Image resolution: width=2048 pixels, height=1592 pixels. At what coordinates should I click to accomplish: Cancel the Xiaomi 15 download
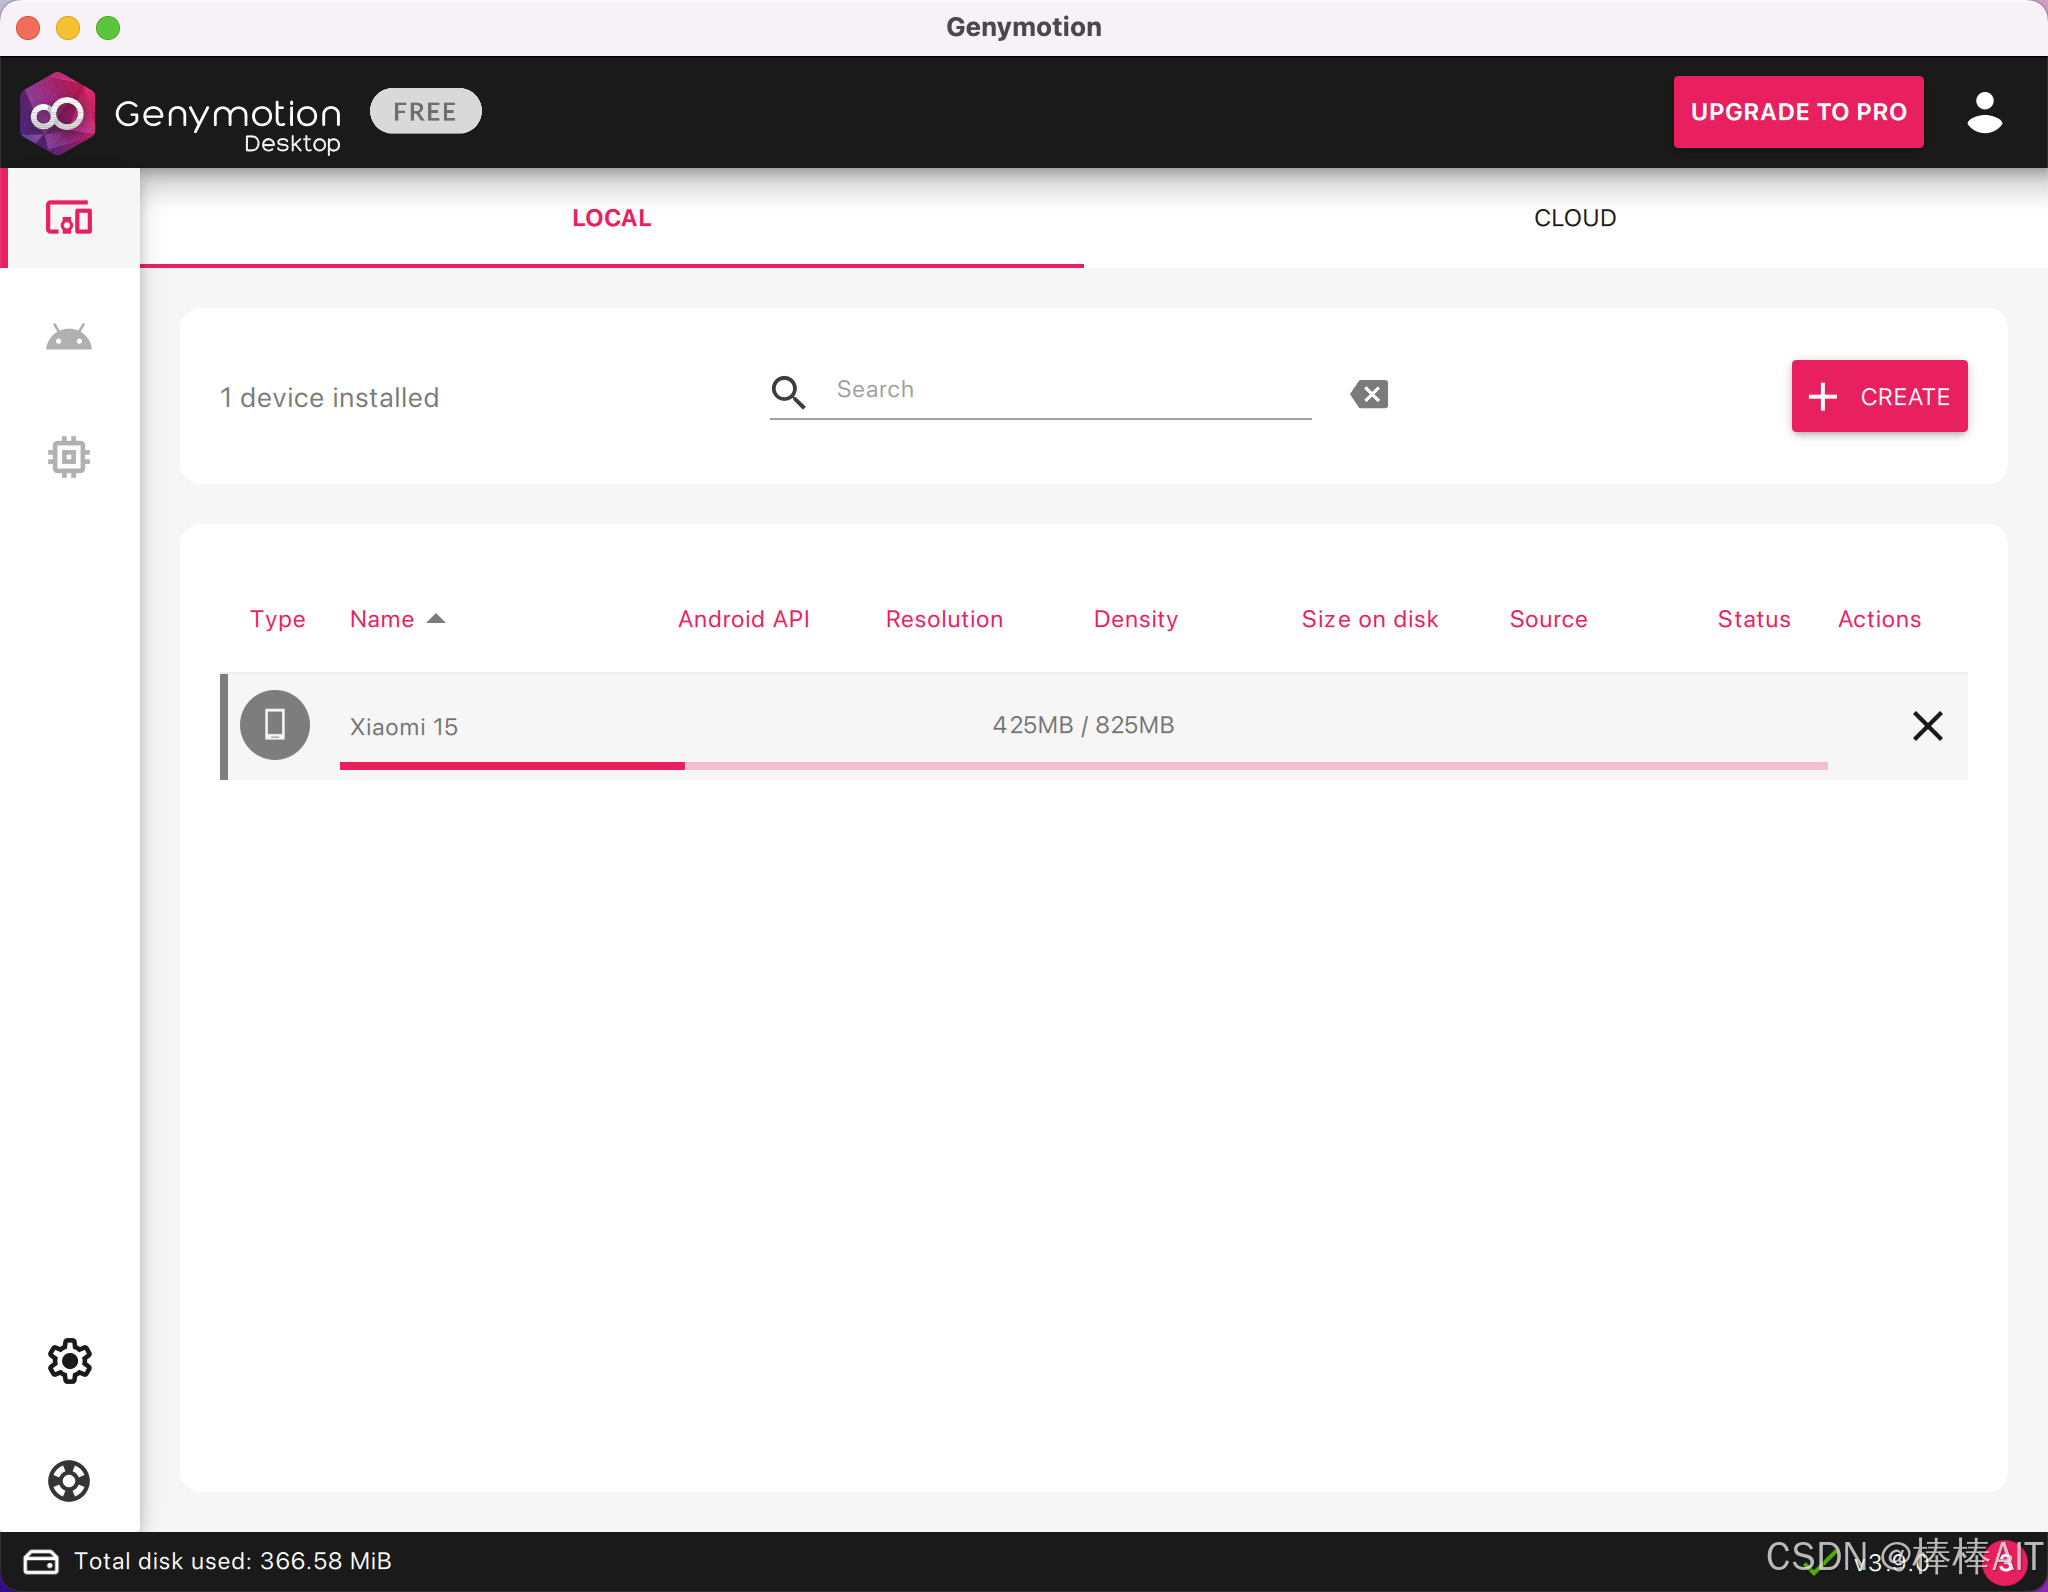coord(1927,725)
